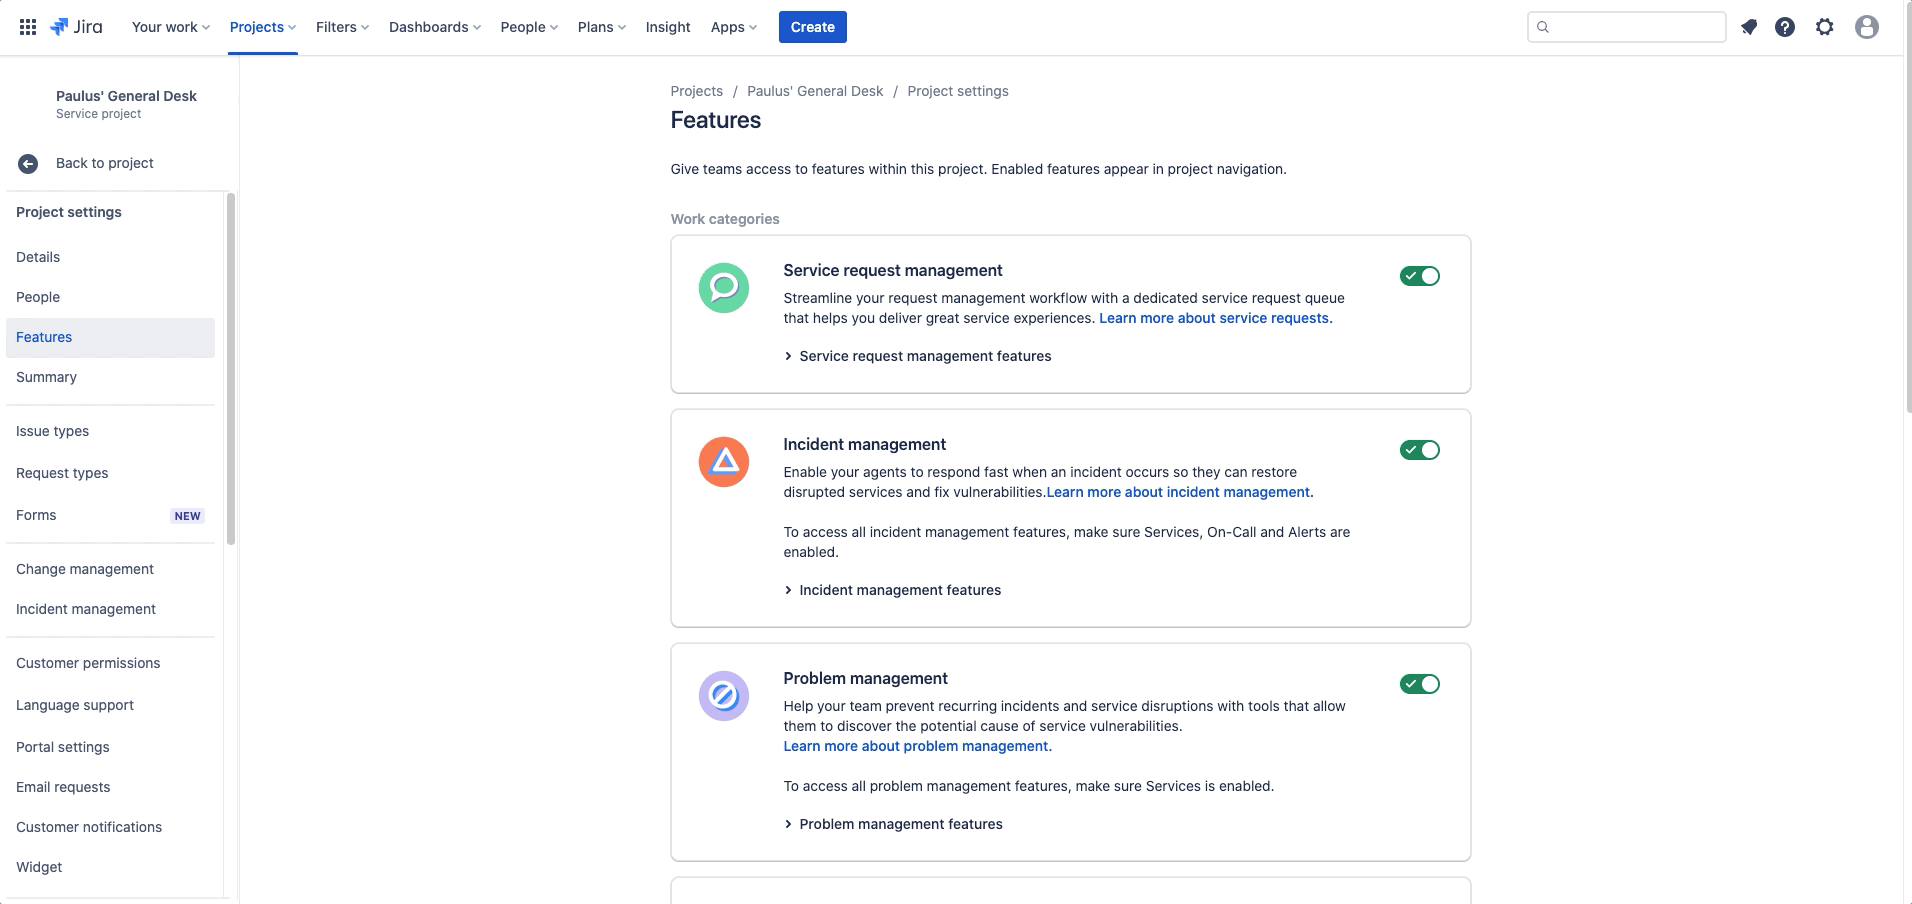Select Request types in sidebar
1912x904 pixels.
pyautogui.click(x=110, y=473)
